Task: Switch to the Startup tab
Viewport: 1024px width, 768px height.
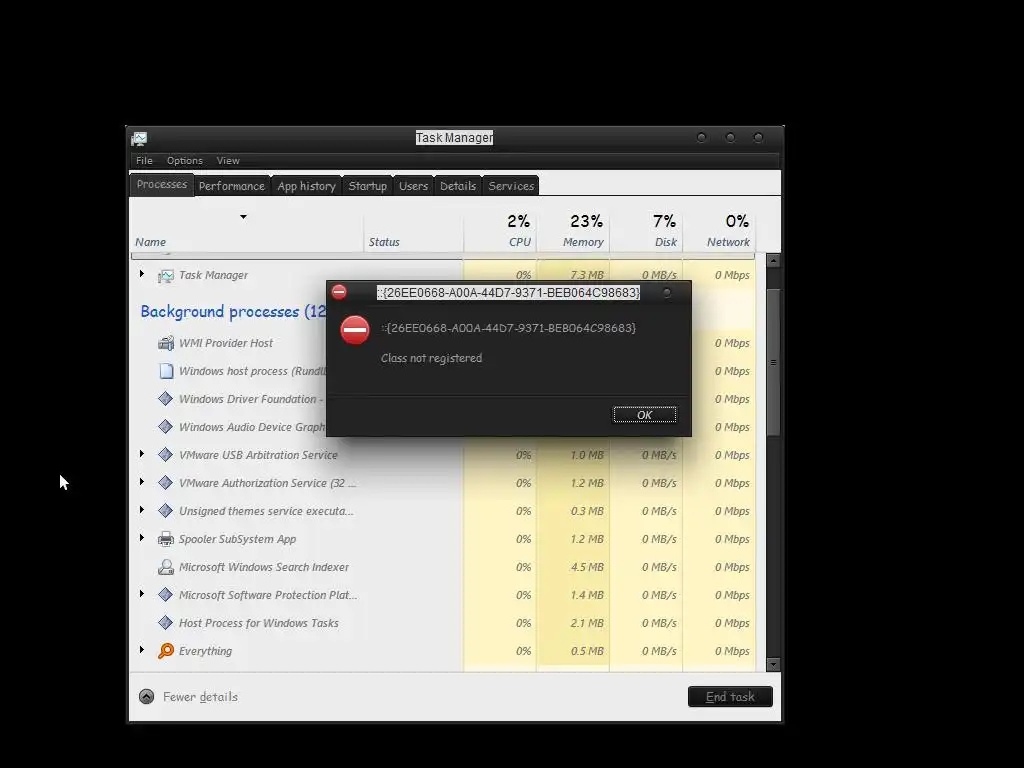Action: pos(368,186)
